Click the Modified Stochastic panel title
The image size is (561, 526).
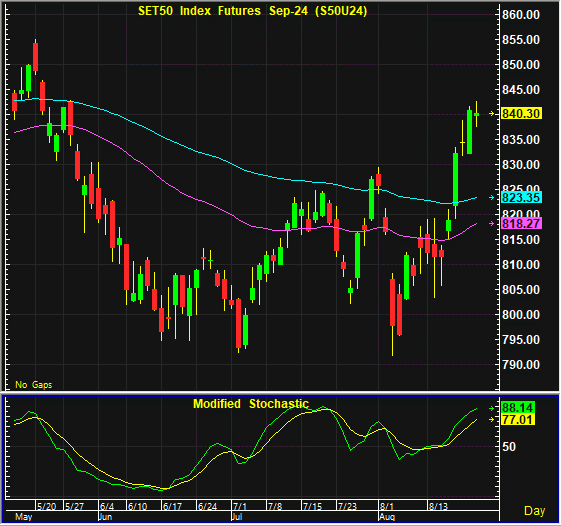(251, 404)
